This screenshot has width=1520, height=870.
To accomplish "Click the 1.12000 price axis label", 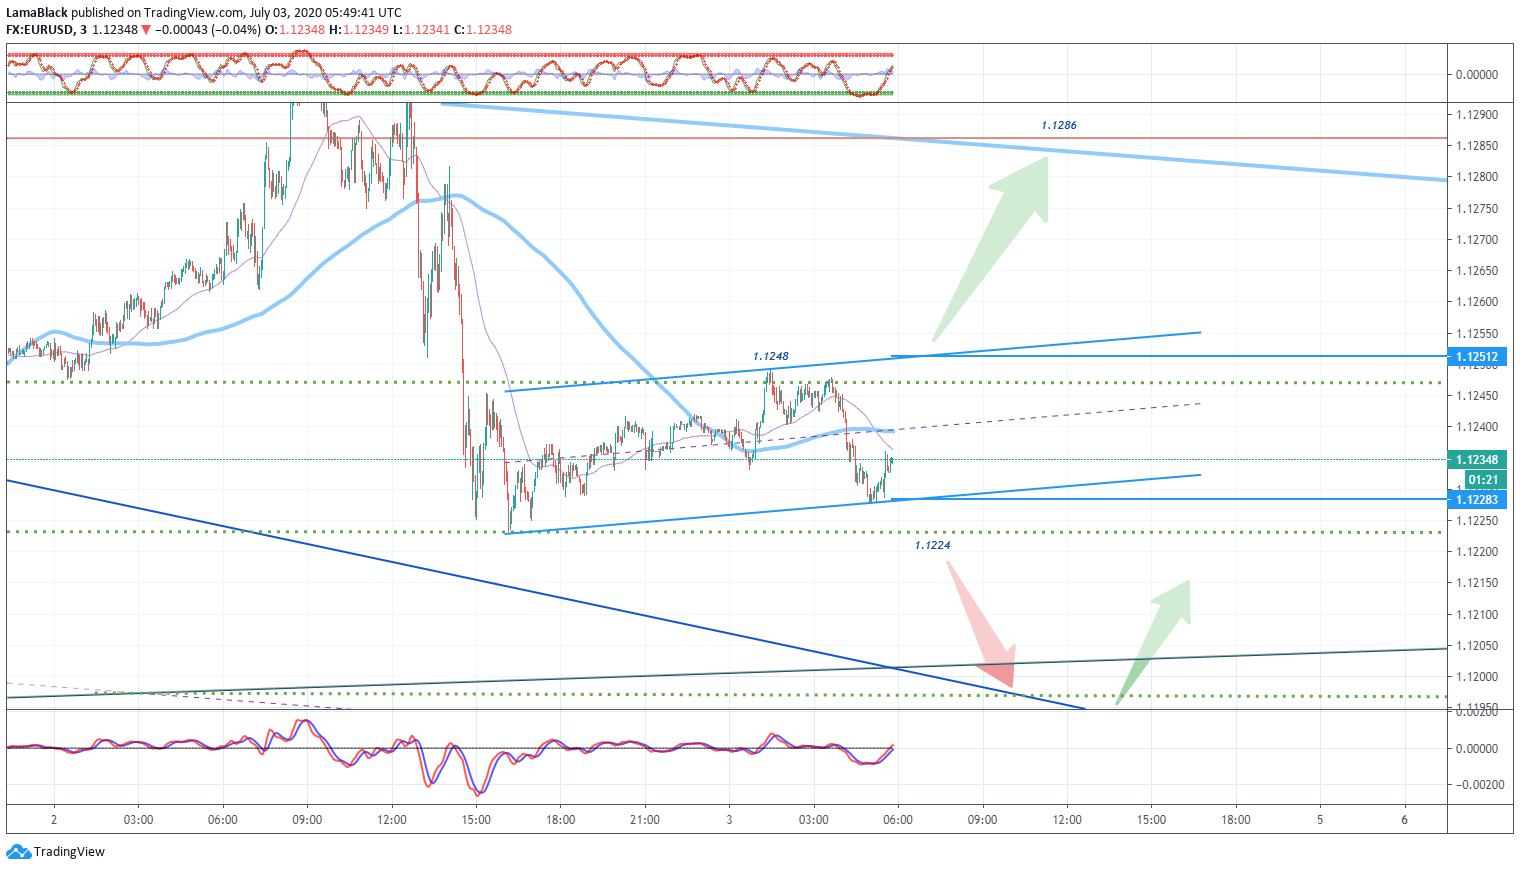I will pos(1477,677).
